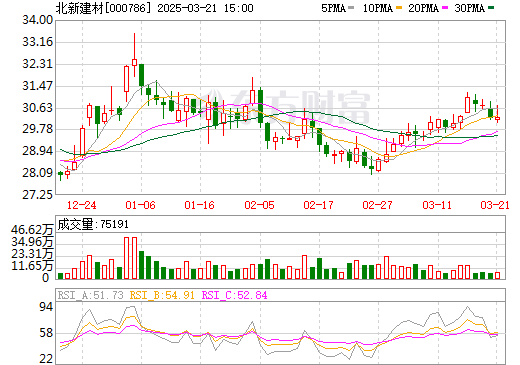This screenshot has height=365, width=520.
Task: Click the 10PMA legend label
Action: (378, 8)
